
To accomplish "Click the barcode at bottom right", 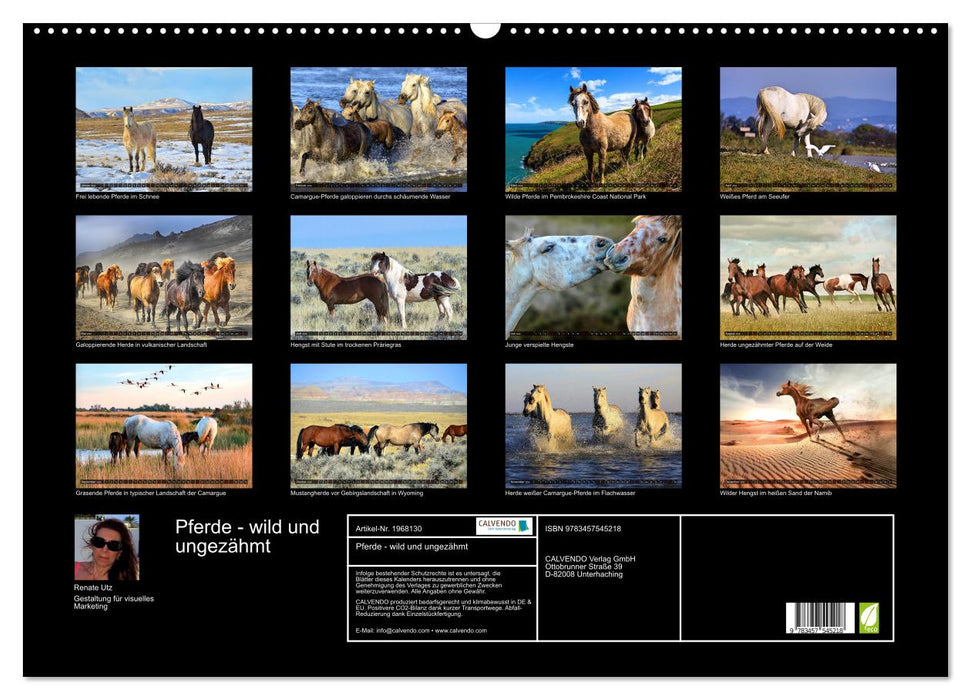I will (820, 618).
